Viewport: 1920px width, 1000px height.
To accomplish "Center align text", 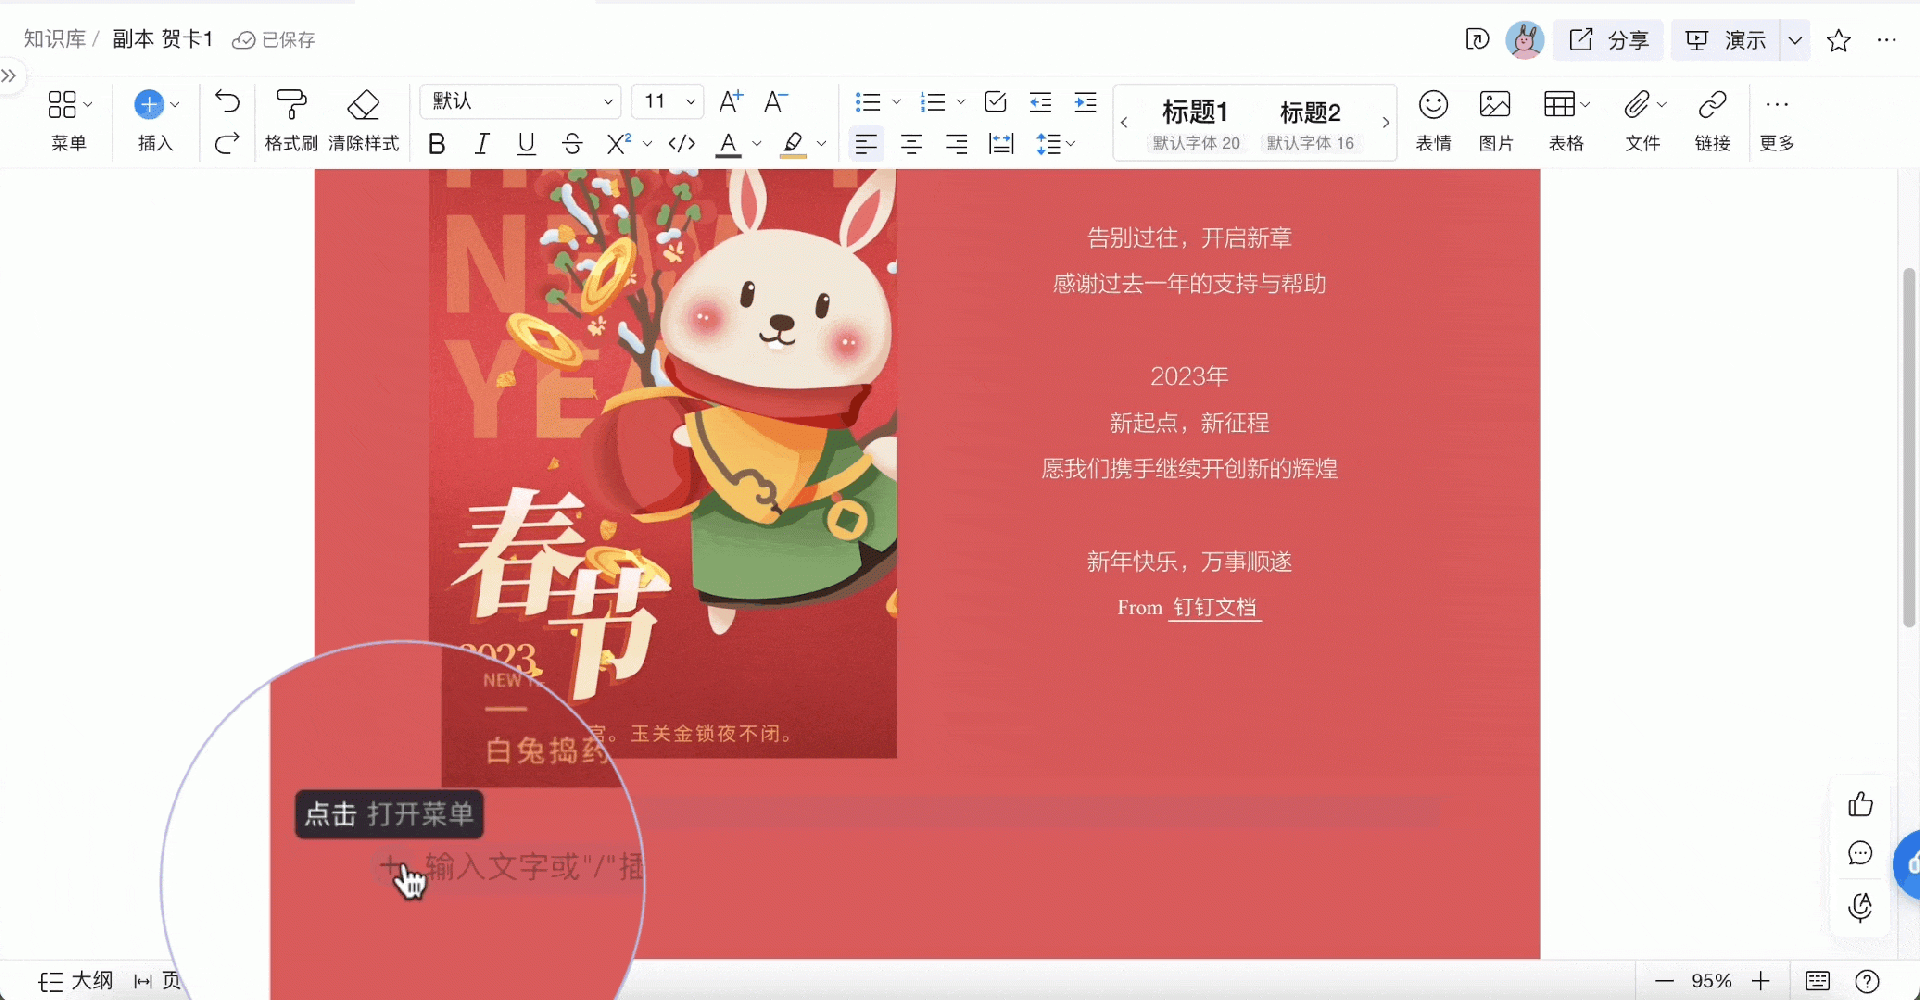I will (x=911, y=144).
